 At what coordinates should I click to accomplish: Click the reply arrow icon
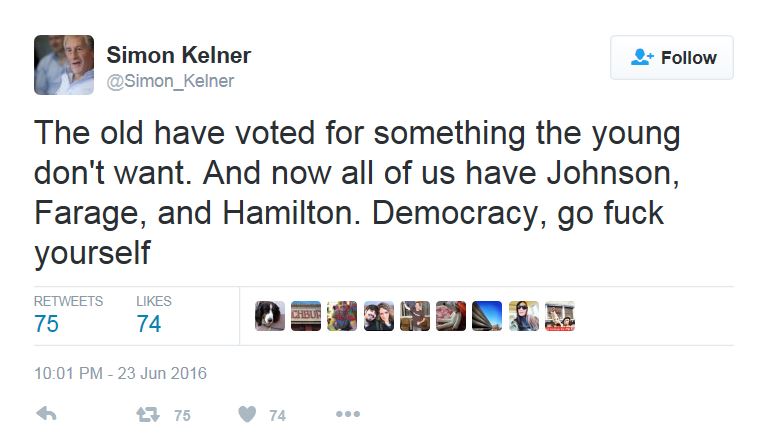(x=45, y=415)
